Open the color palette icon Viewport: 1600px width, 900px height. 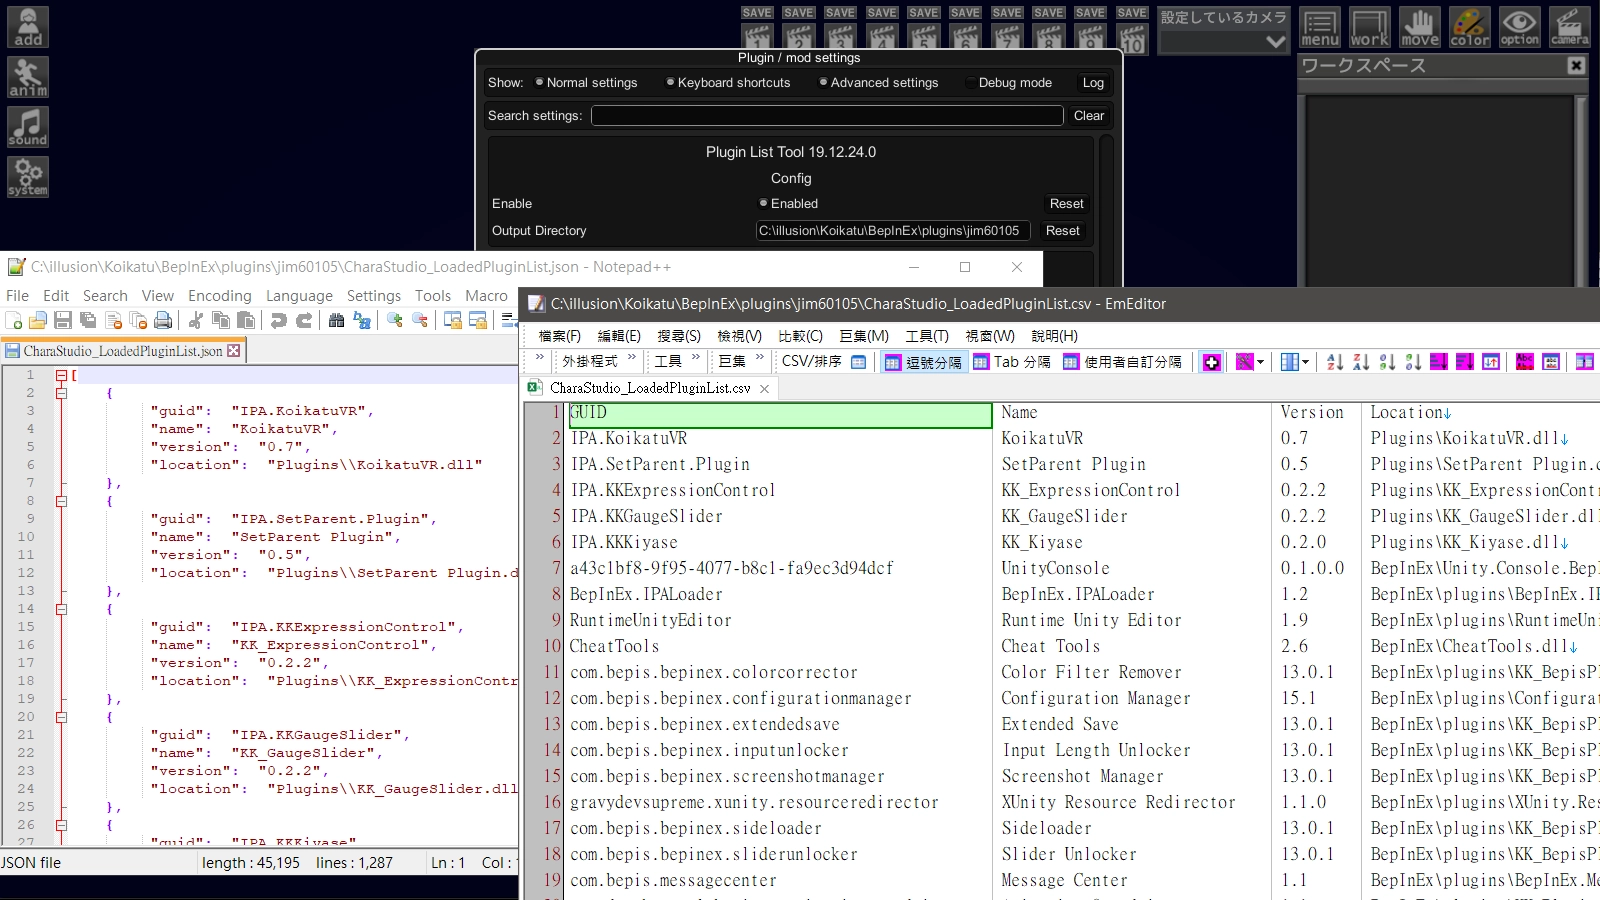coord(1470,27)
